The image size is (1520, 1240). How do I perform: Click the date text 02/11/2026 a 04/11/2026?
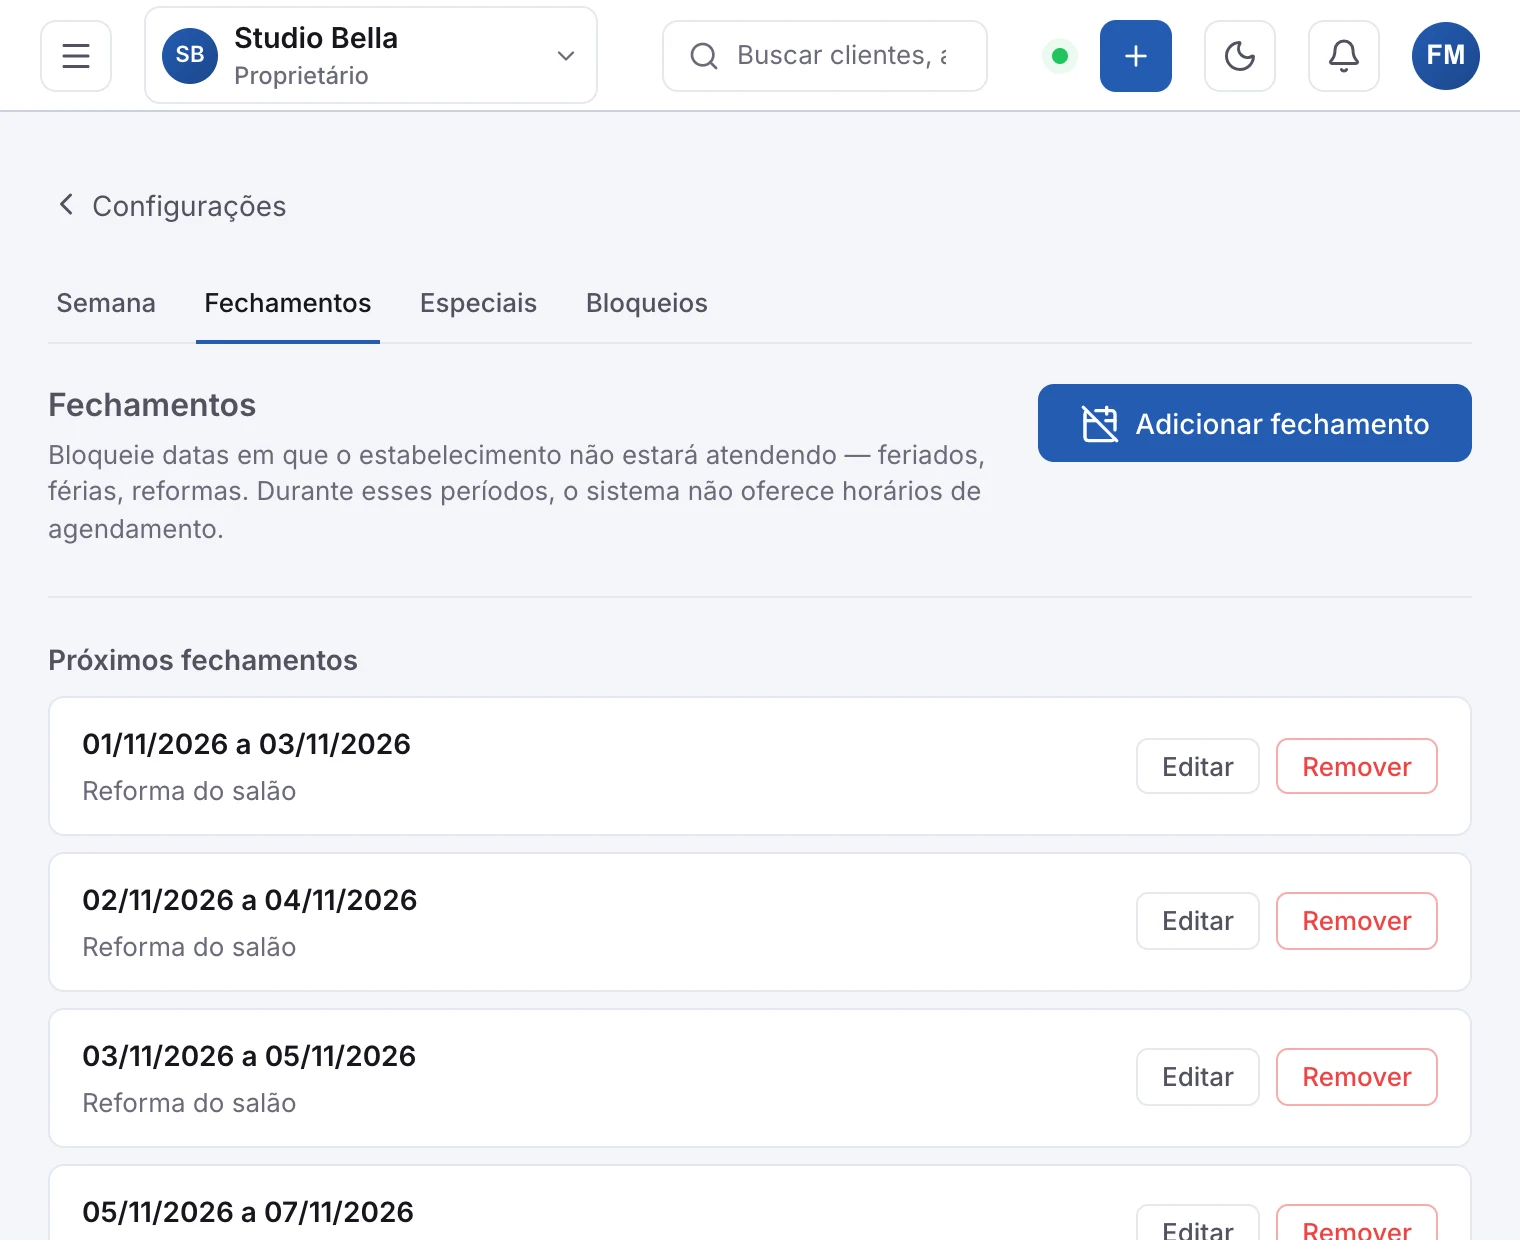point(249,900)
